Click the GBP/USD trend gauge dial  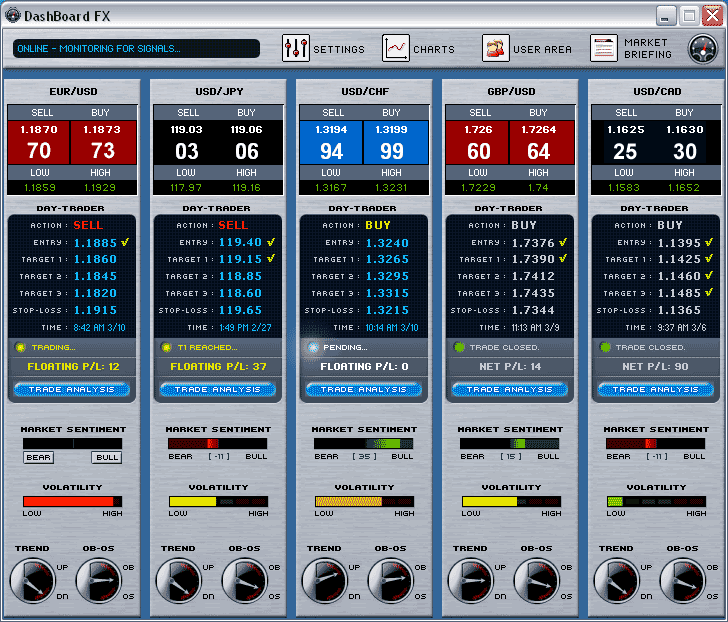pos(470,581)
